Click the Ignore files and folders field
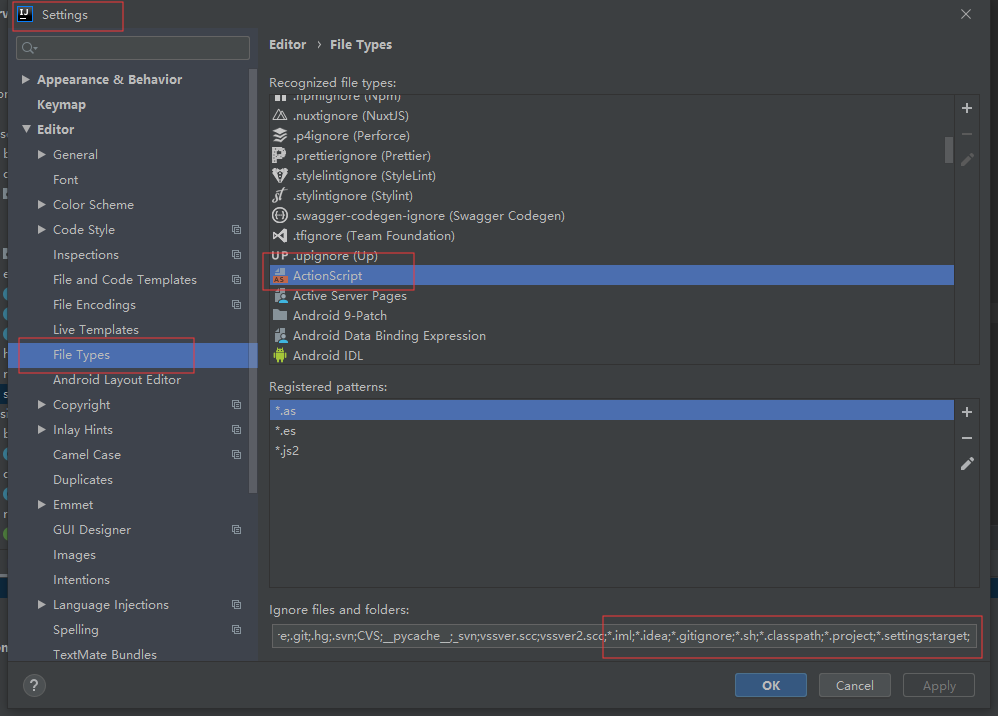The image size is (998, 716). [623, 636]
